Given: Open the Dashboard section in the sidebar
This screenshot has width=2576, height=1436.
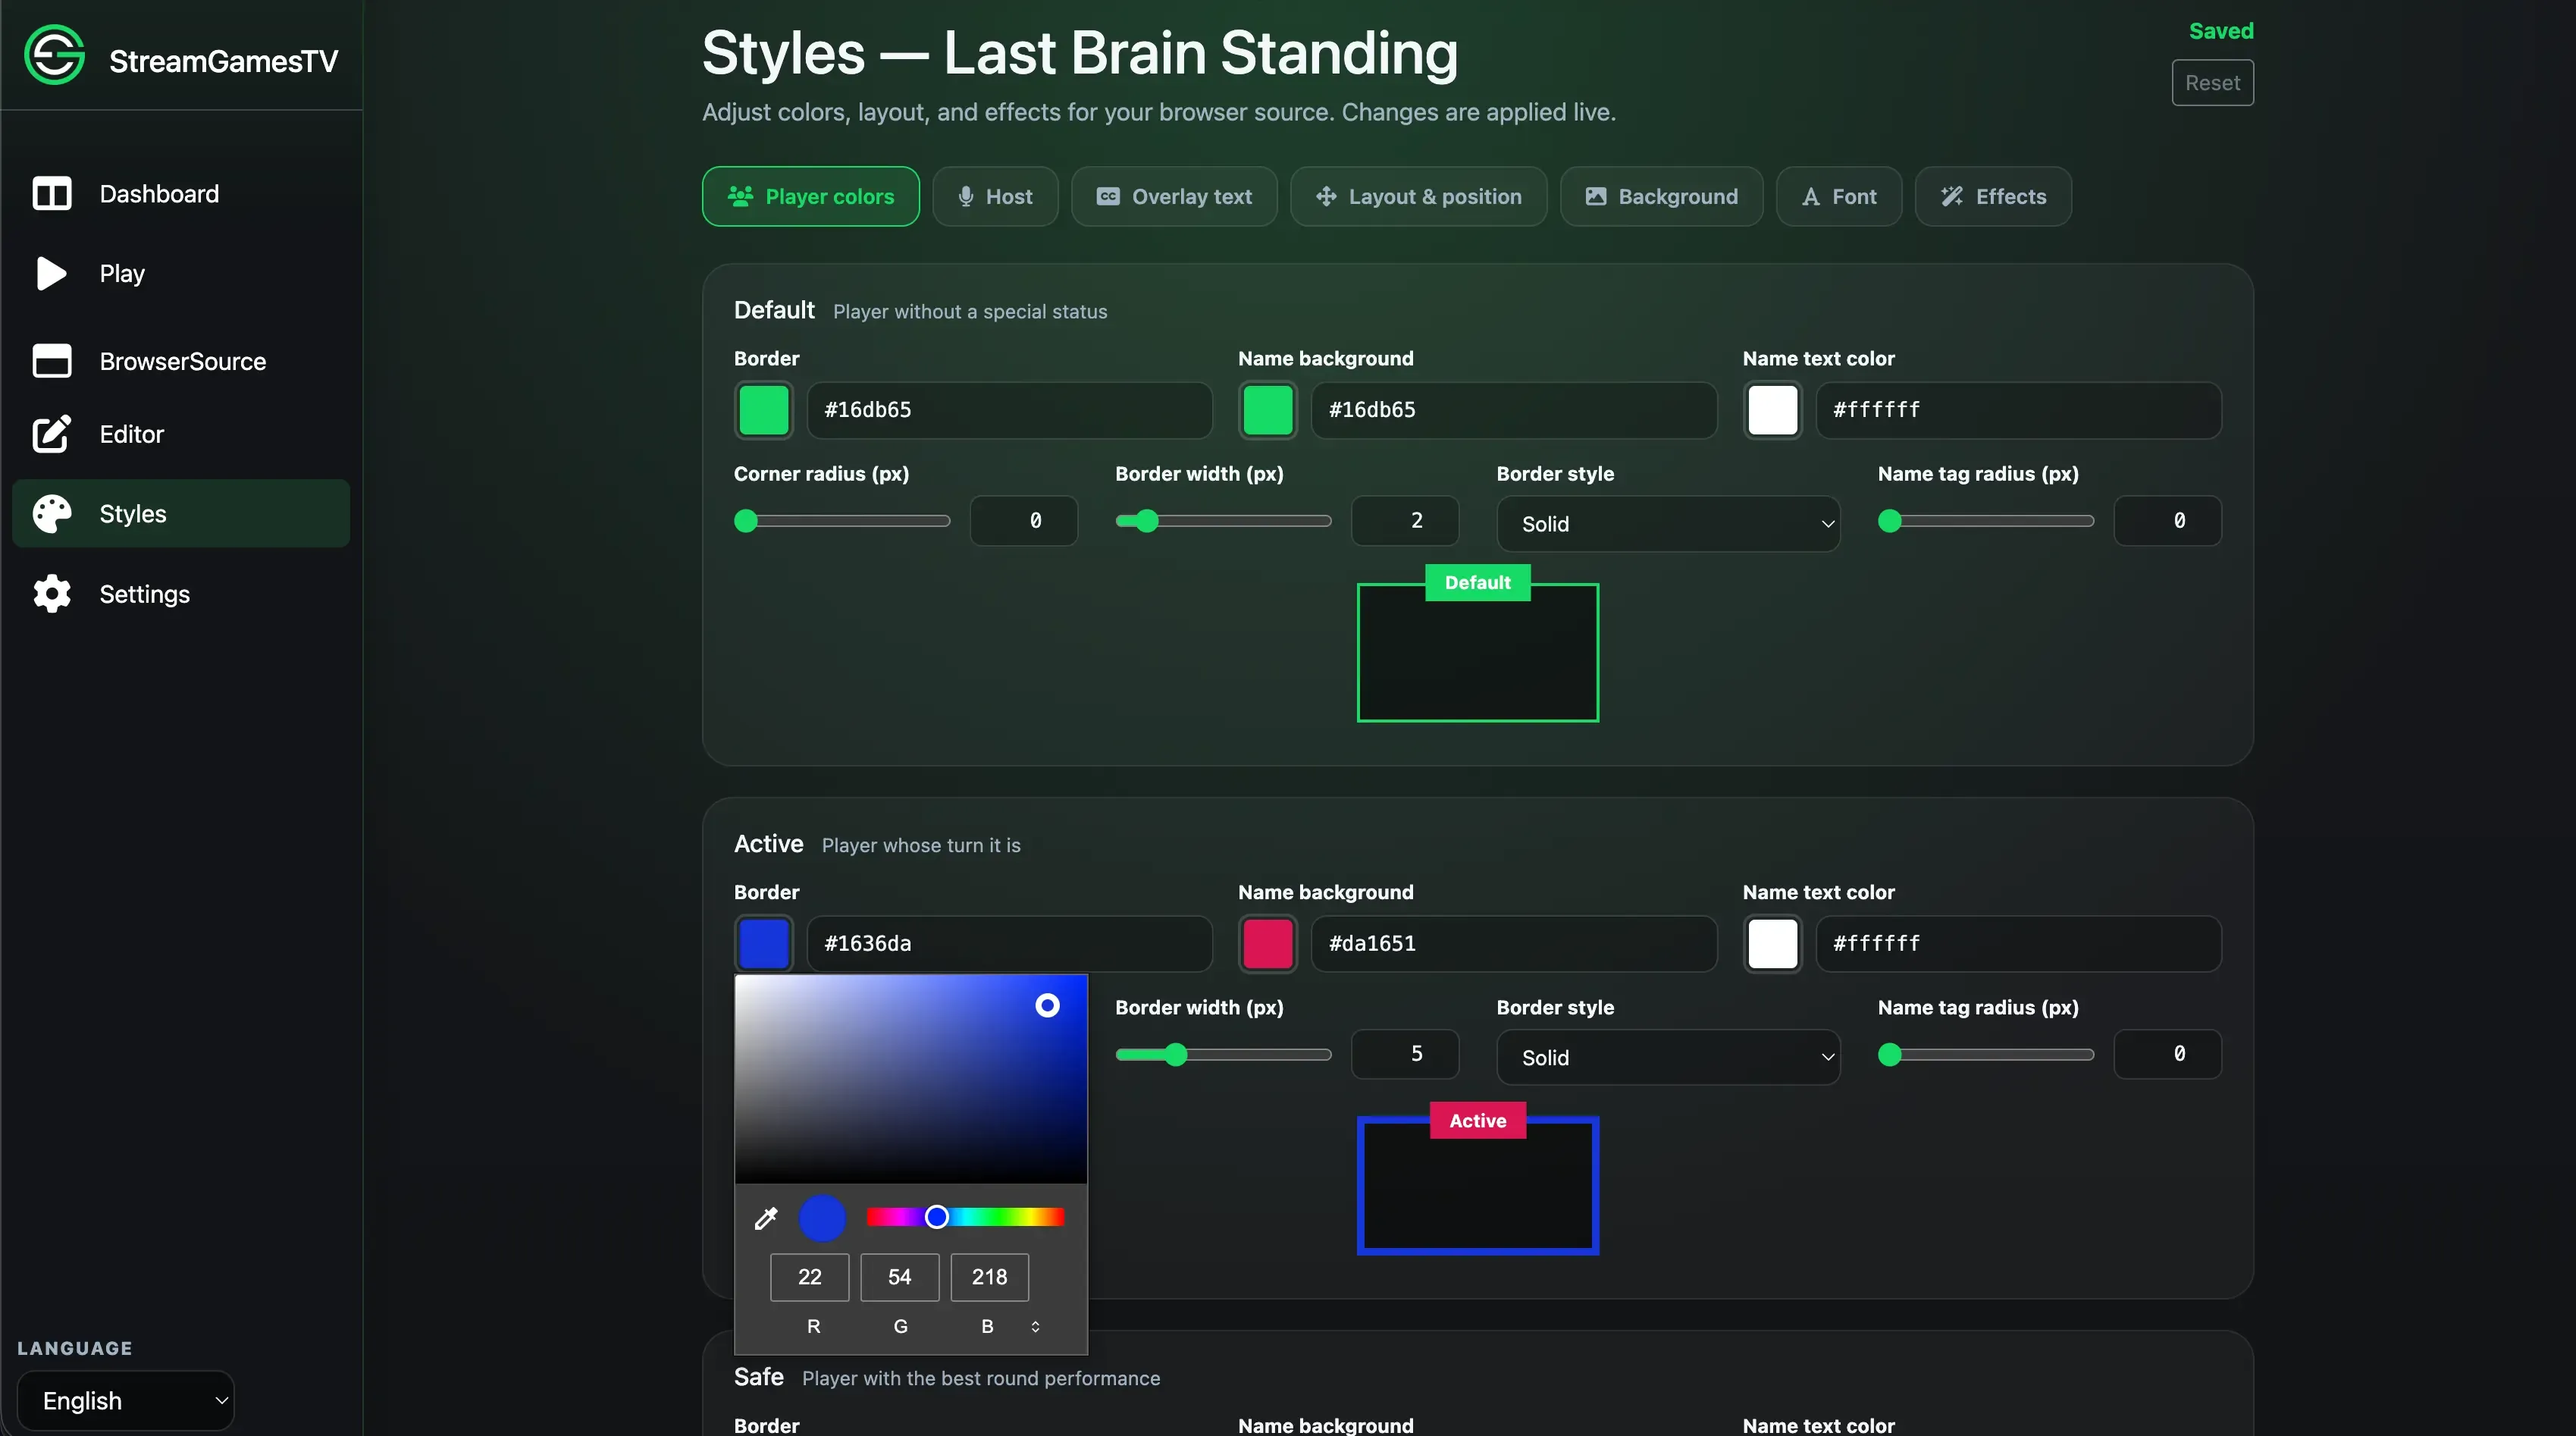Looking at the screenshot, I should (x=158, y=193).
